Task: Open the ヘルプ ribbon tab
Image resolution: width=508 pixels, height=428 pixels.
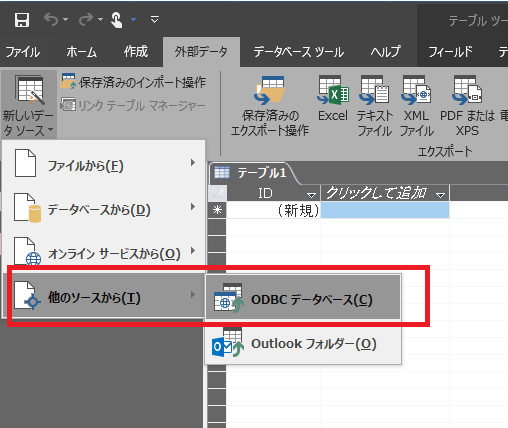Action: (385, 52)
